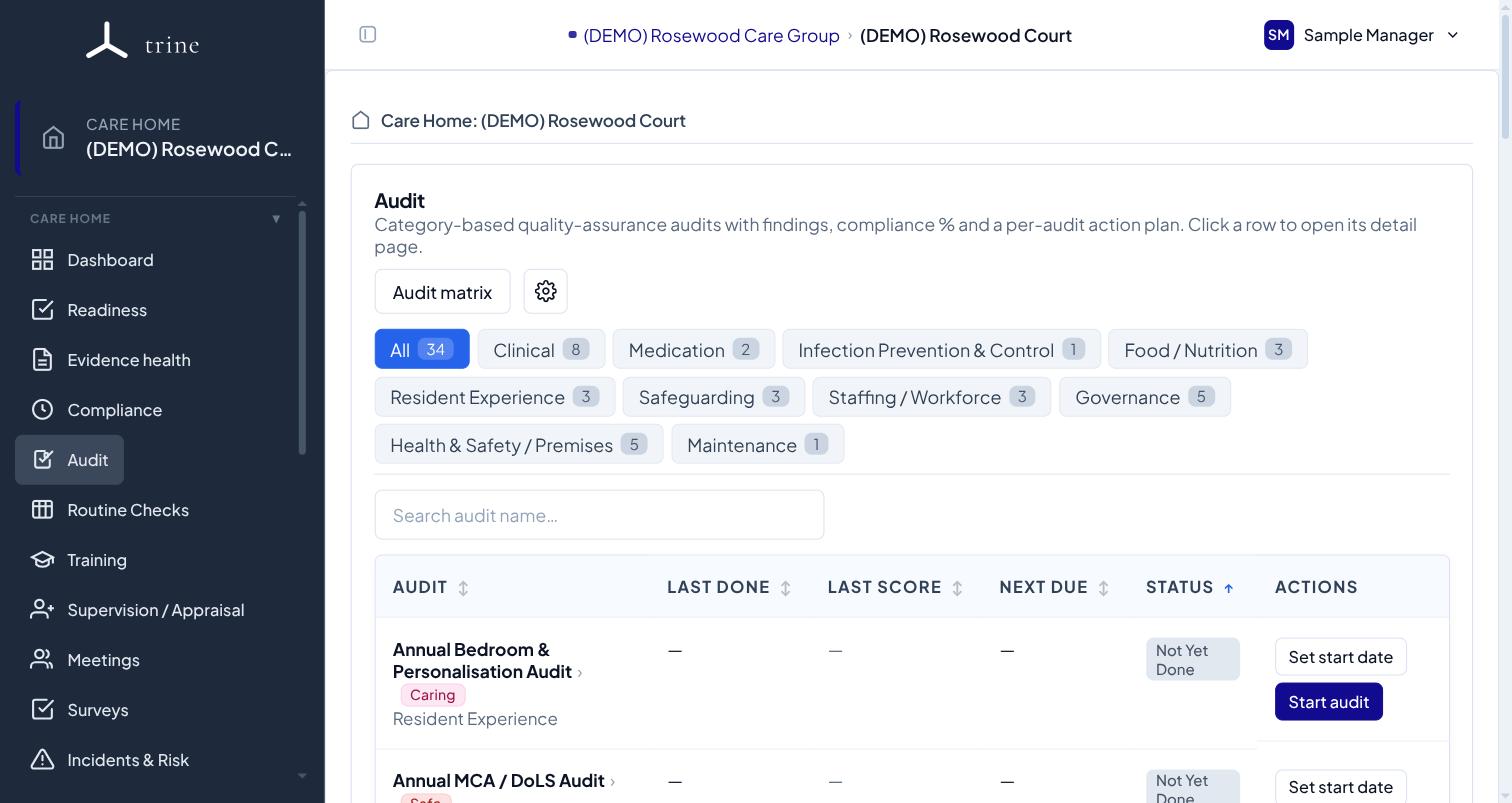Filter by Clinical category tab

tap(541, 349)
